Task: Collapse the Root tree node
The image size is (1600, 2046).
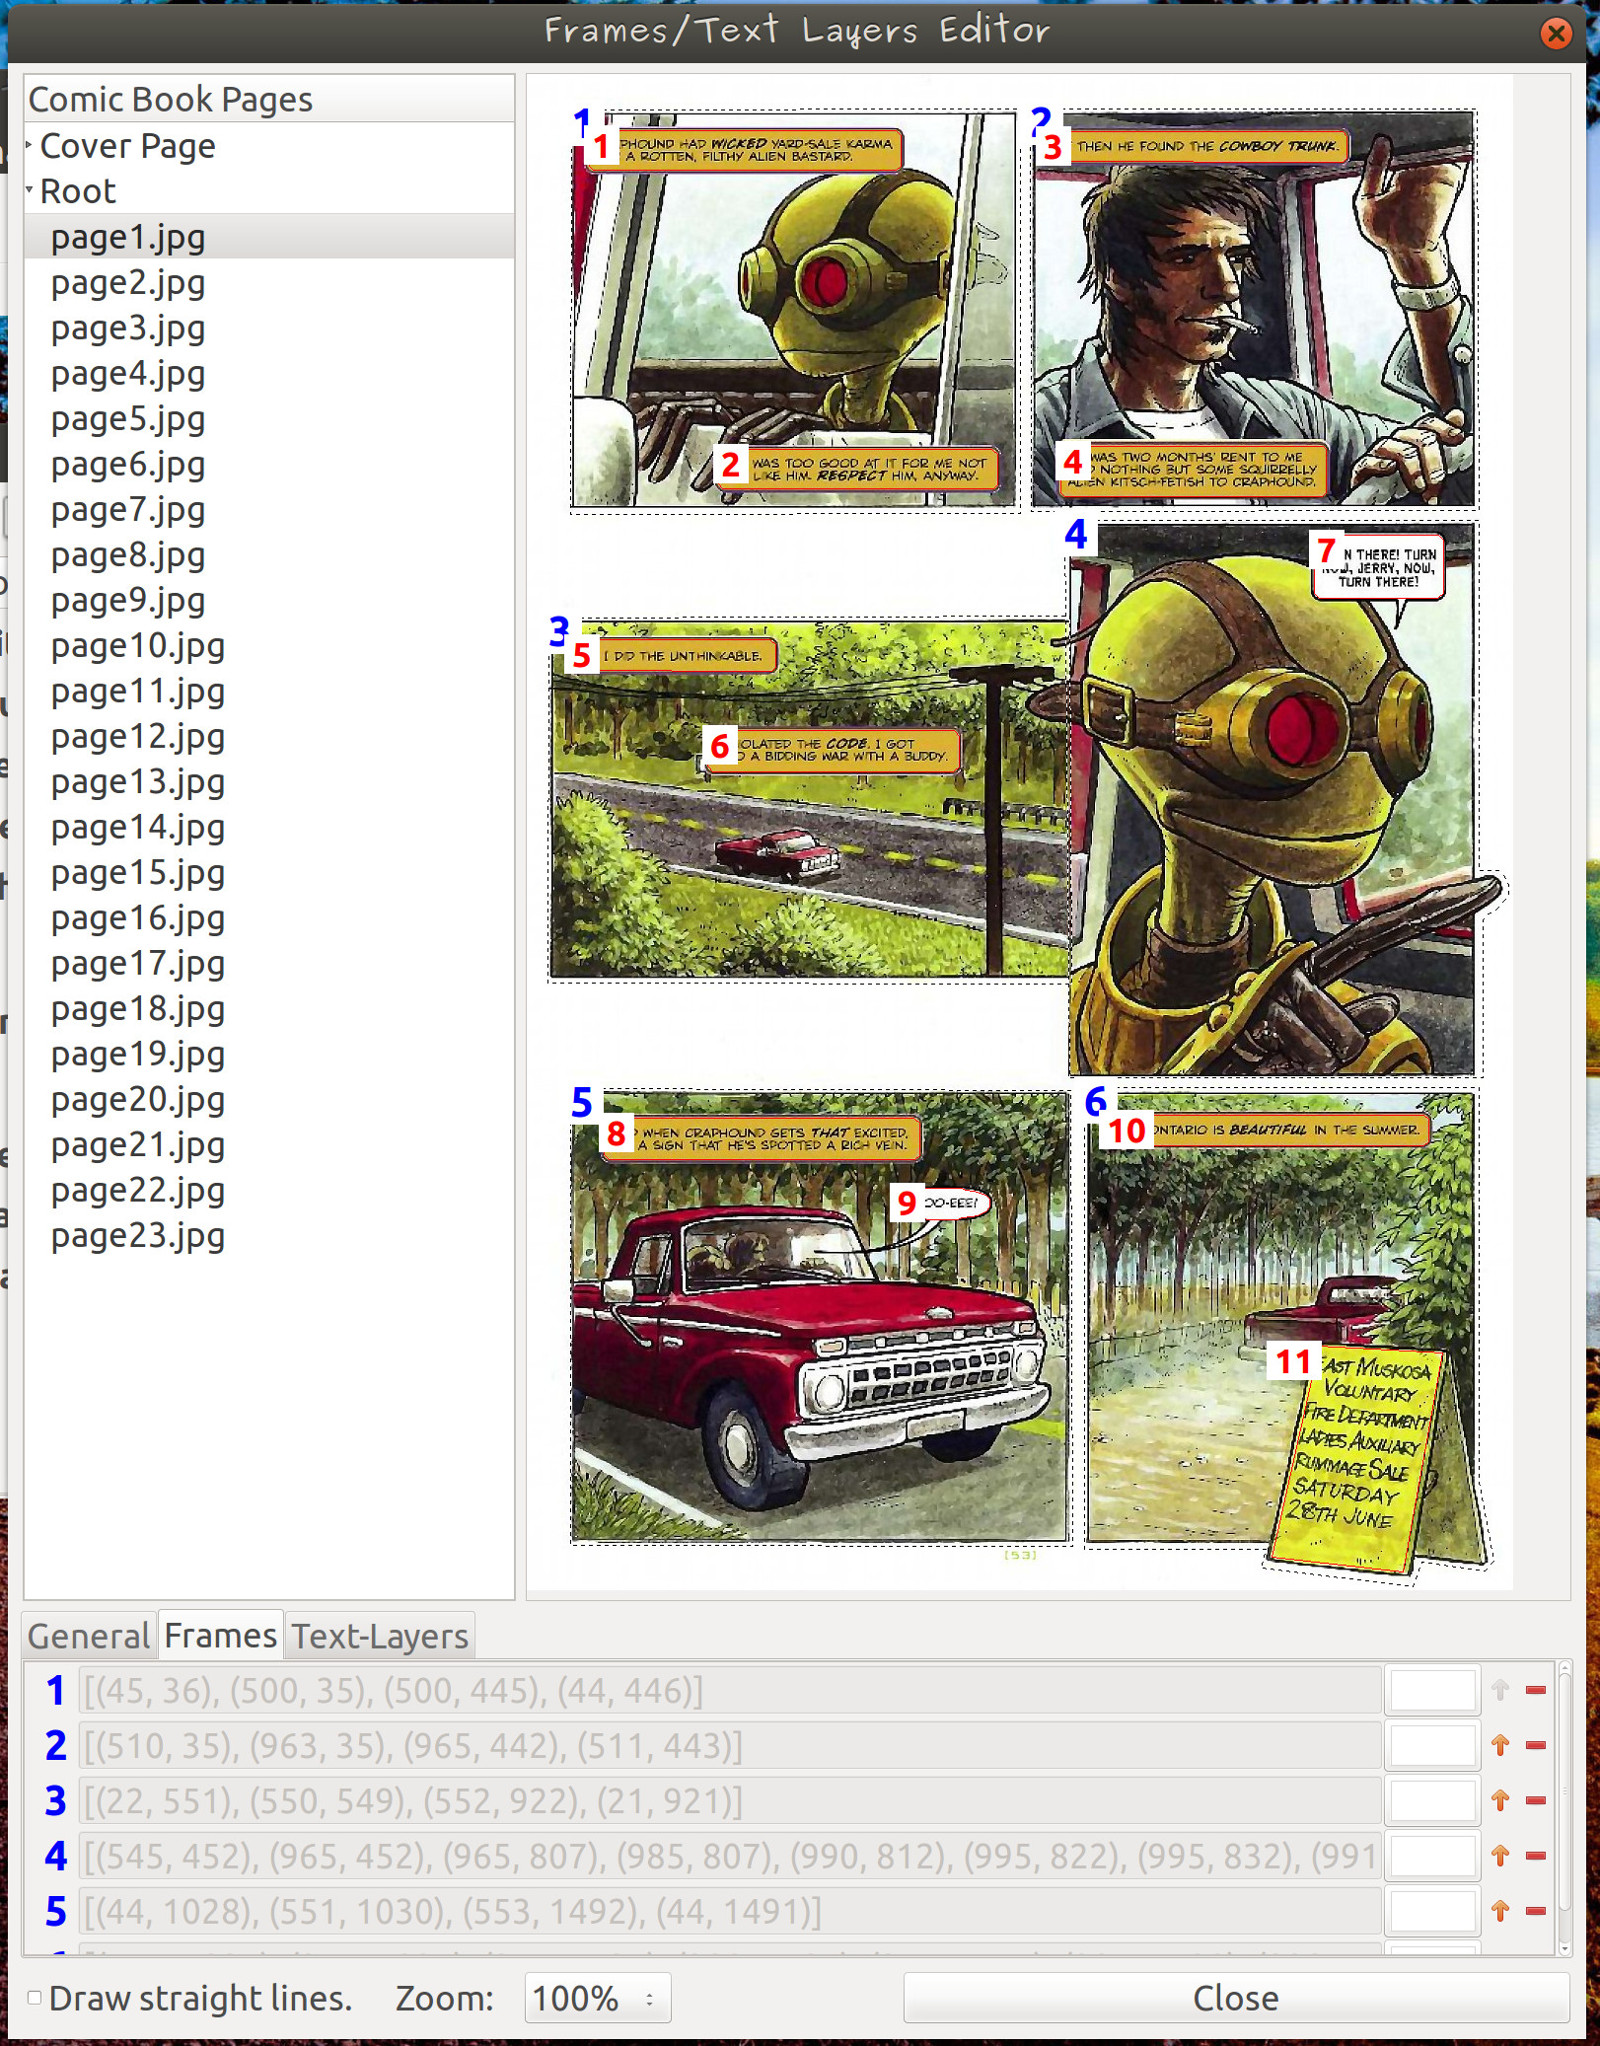Action: pos(29,188)
